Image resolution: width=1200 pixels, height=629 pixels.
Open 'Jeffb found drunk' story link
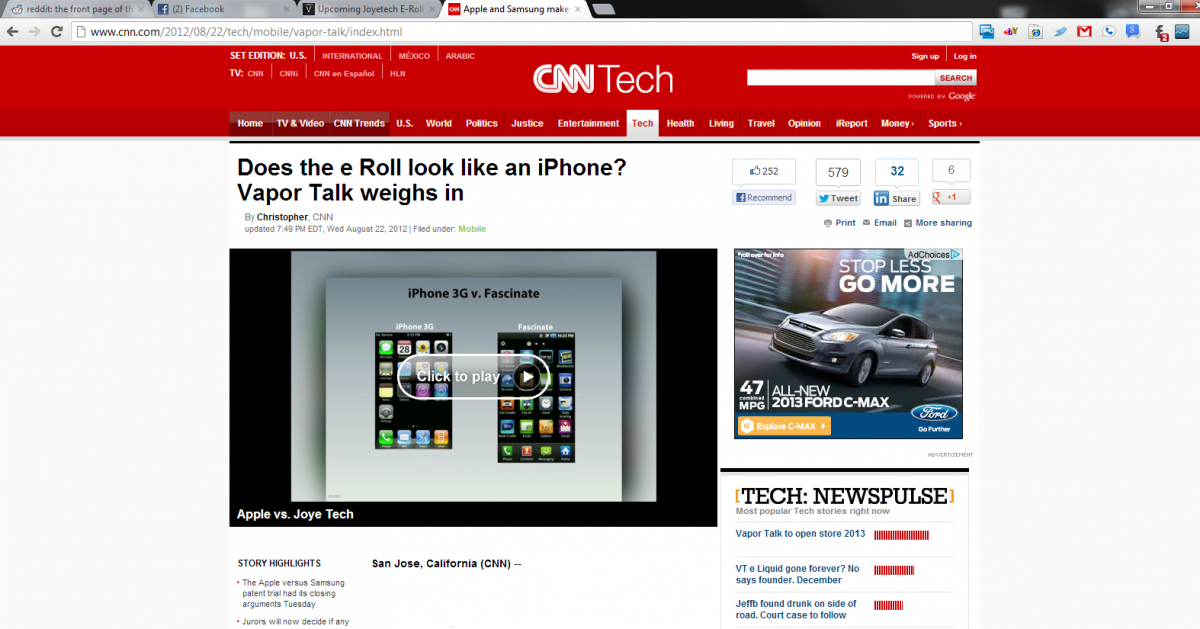click(796, 609)
